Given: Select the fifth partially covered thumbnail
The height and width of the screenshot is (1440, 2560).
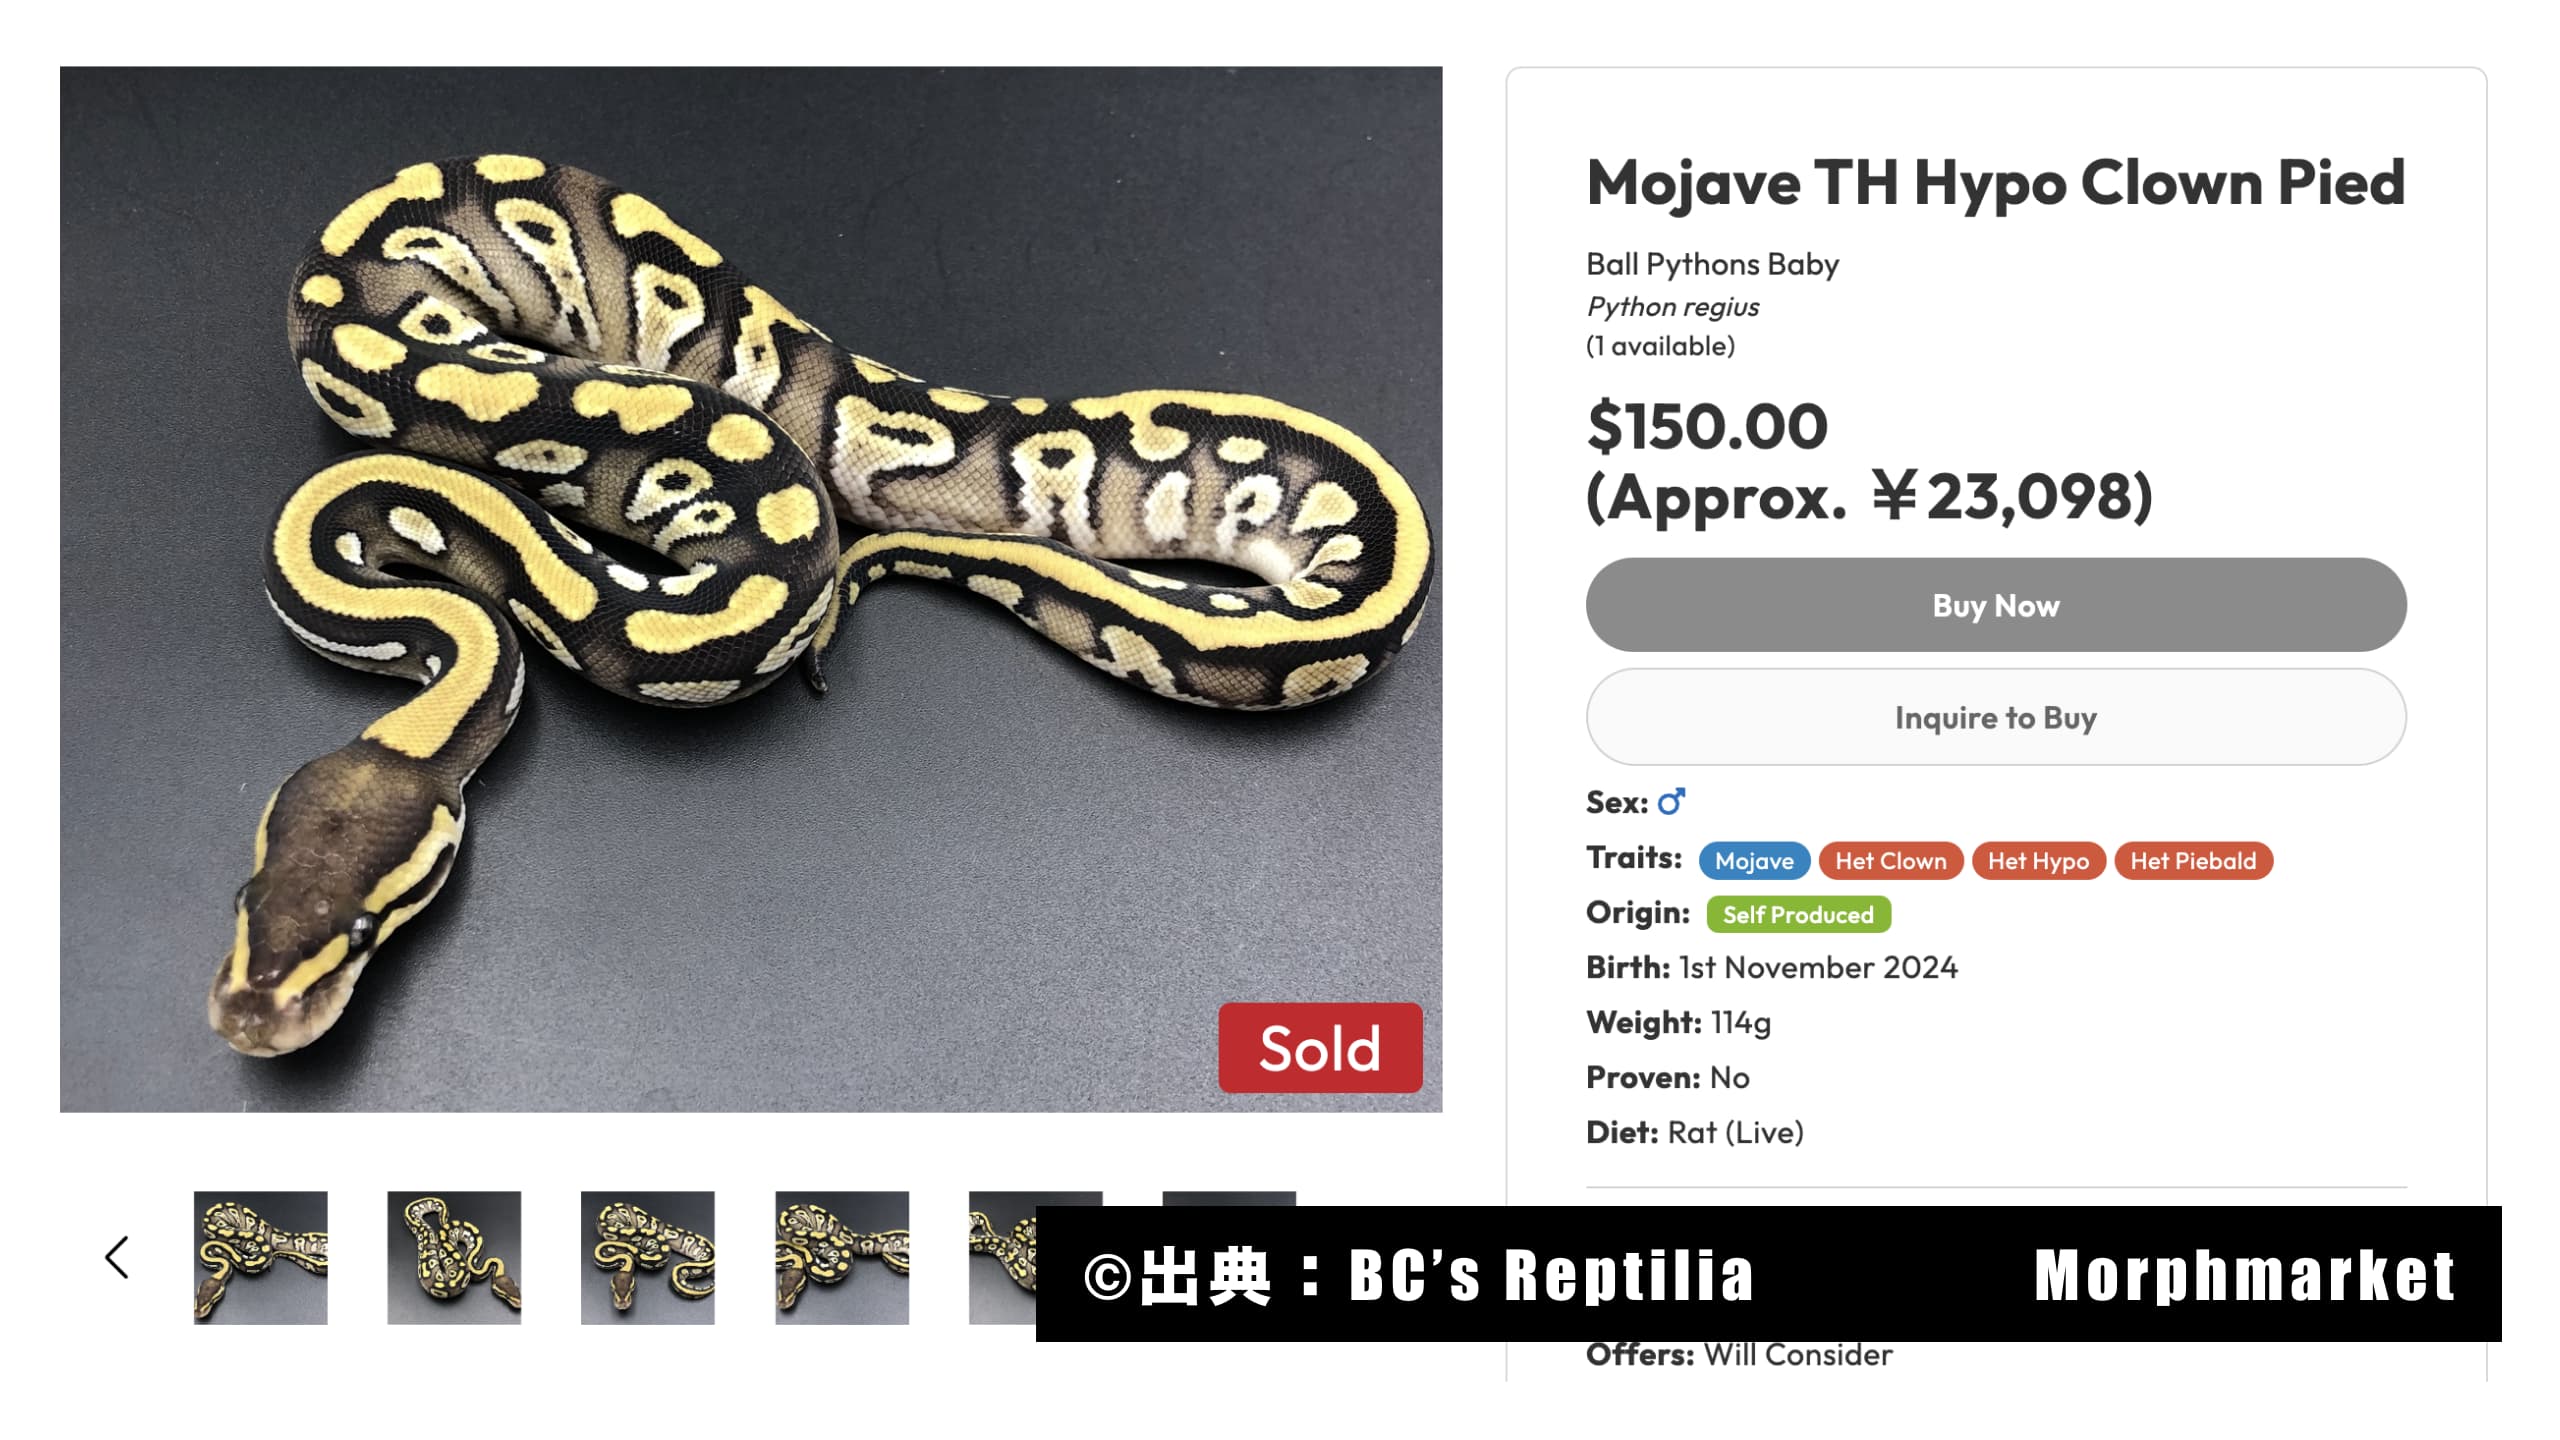Looking at the screenshot, I should 1002,1257.
